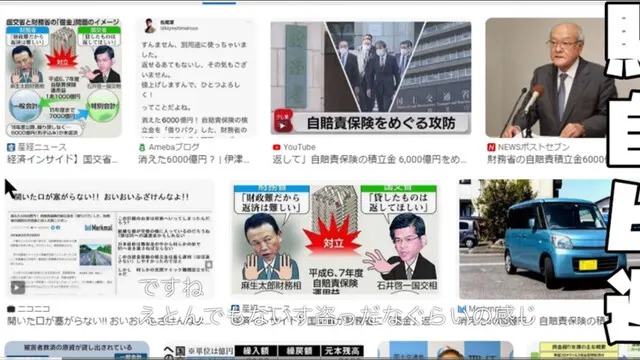
Task: Open the Ameba blog text screenshot thumbnail
Action: (x=196, y=78)
